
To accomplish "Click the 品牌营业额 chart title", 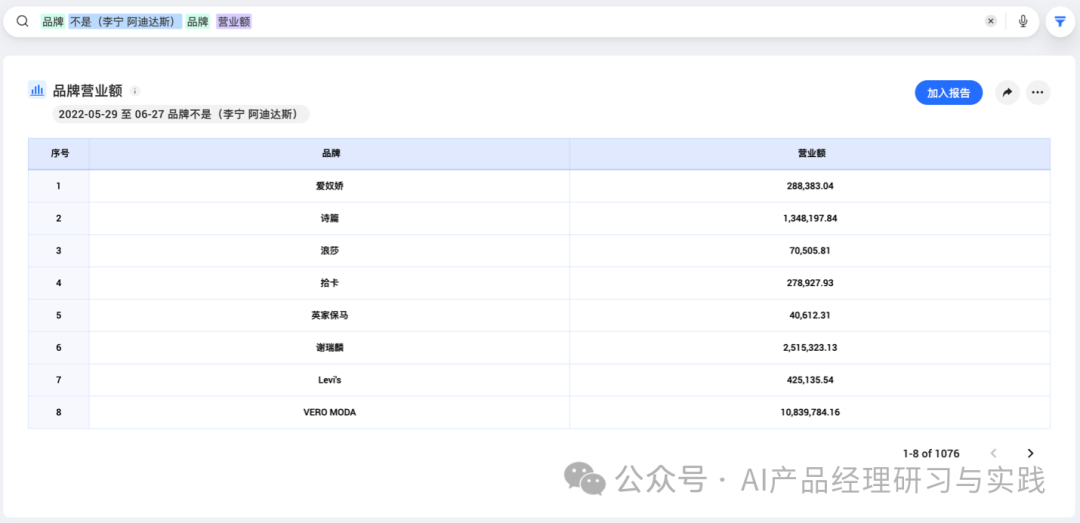I will pyautogui.click(x=87, y=90).
